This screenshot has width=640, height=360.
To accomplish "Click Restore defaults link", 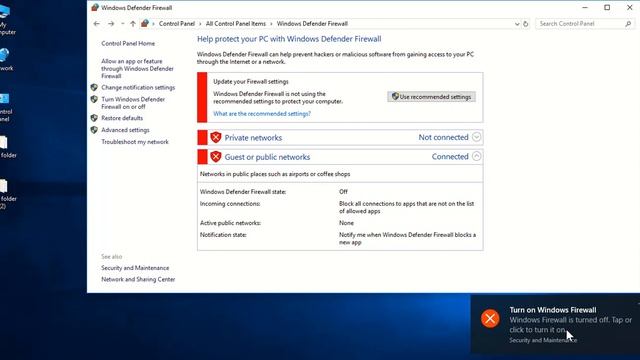I will (x=122, y=118).
